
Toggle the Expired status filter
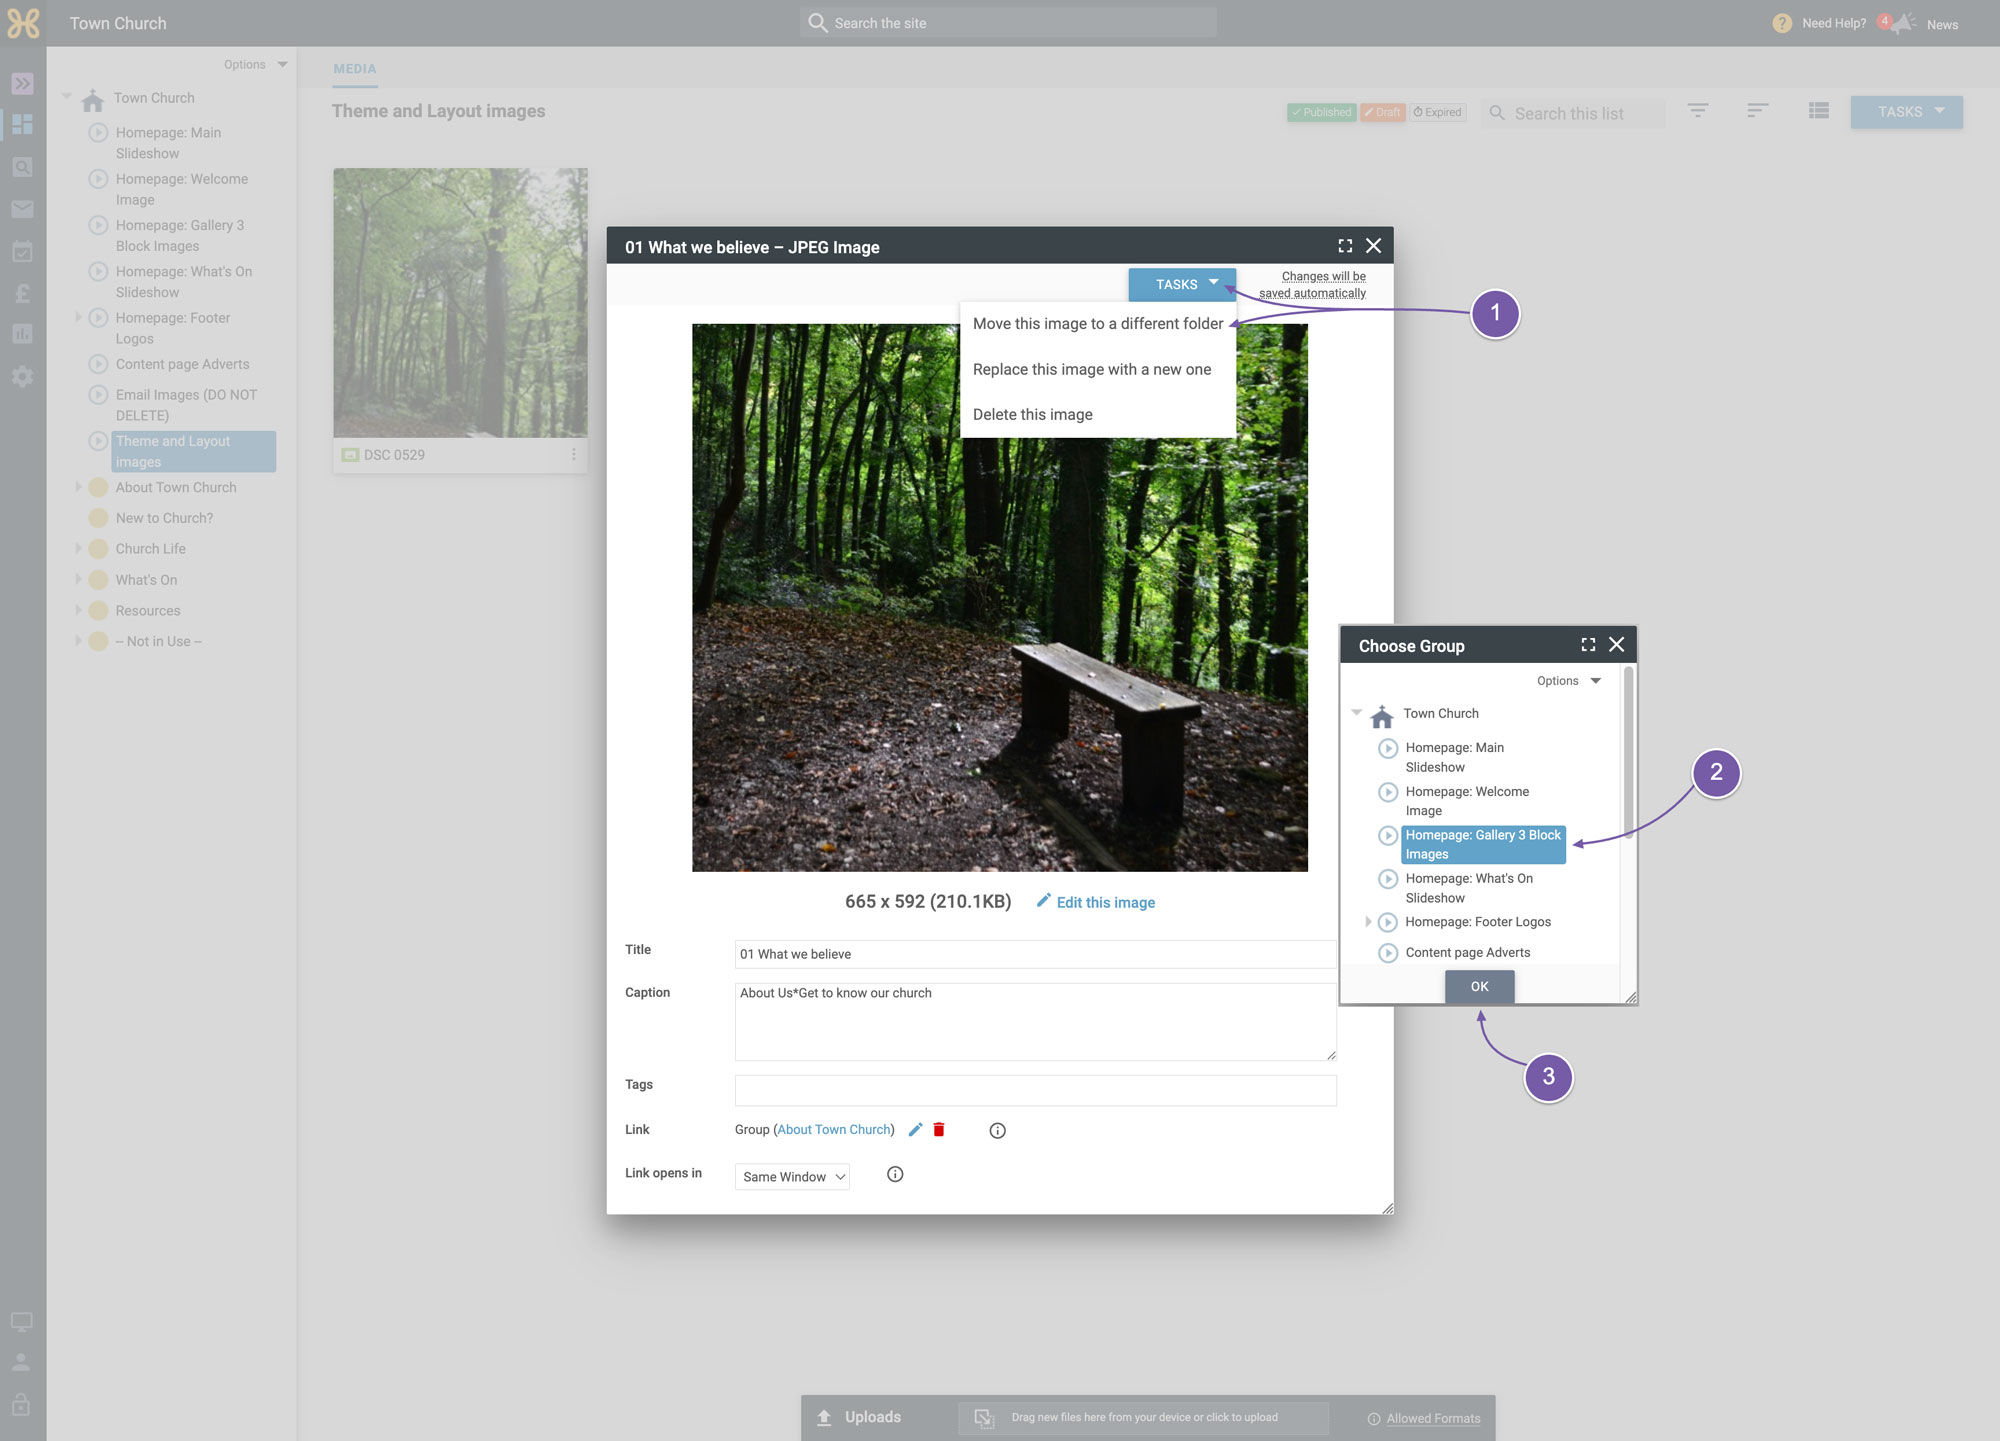pyautogui.click(x=1438, y=113)
